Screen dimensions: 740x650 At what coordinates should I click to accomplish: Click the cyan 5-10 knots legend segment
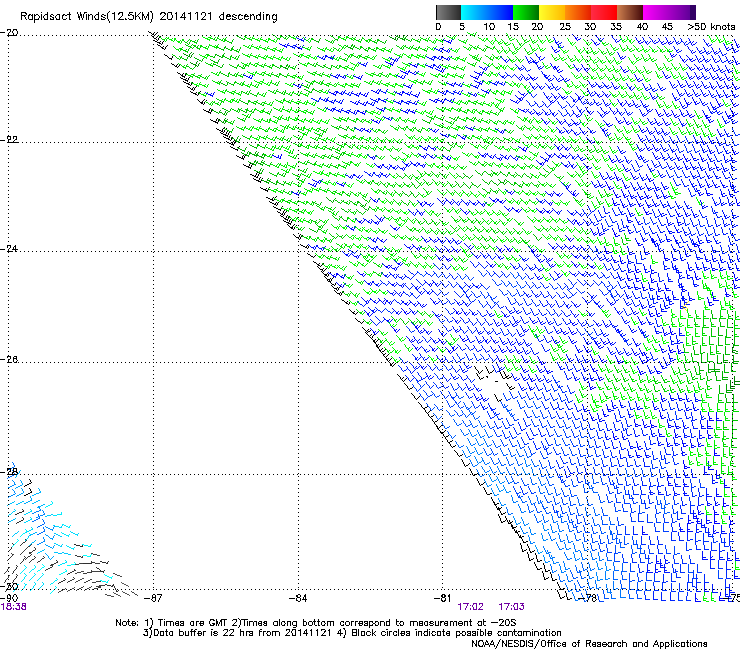[x=474, y=12]
